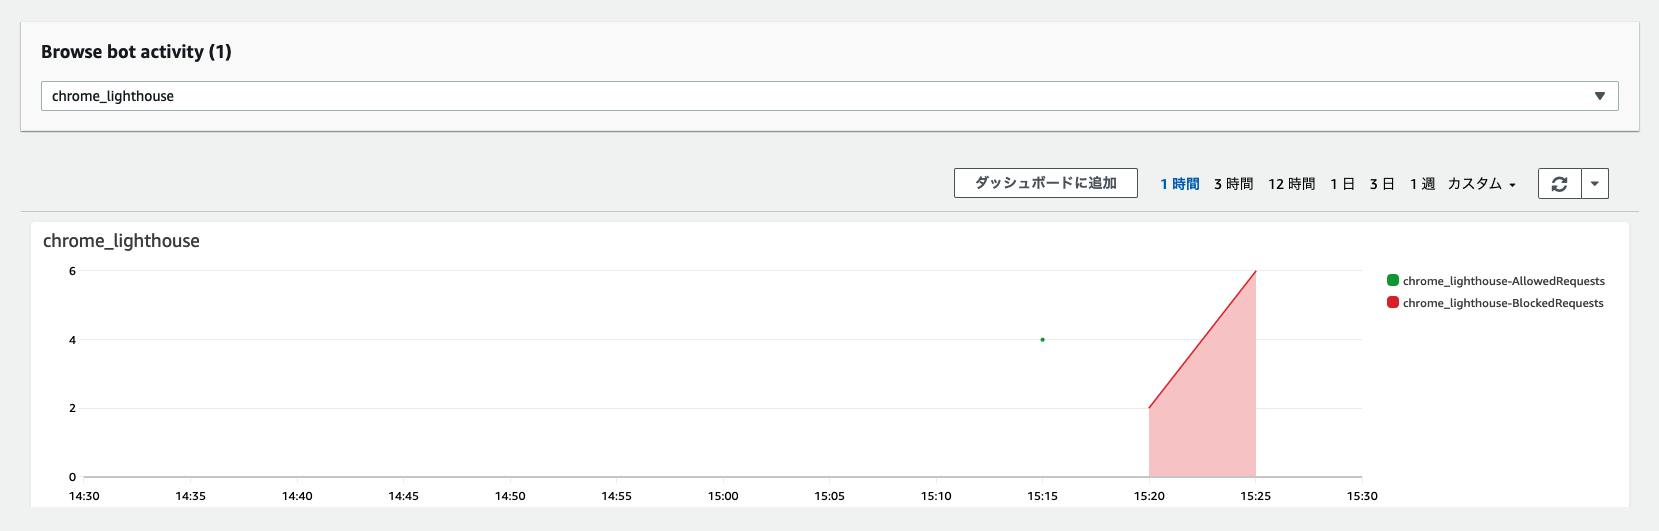The image size is (1659, 531).
Task: Click the 15:30 x-axis label
Action: (x=1362, y=496)
